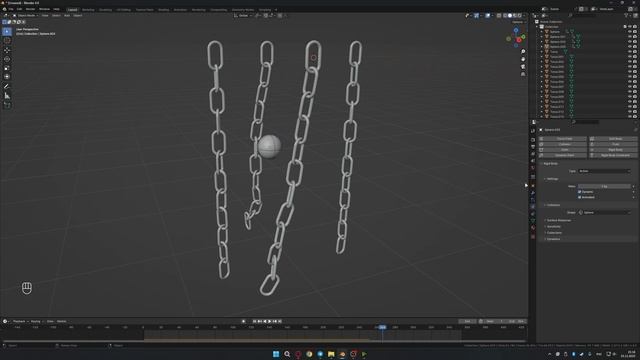Image resolution: width=640 pixels, height=360 pixels.
Task: Open the Edit menu
Action: coord(19,9)
